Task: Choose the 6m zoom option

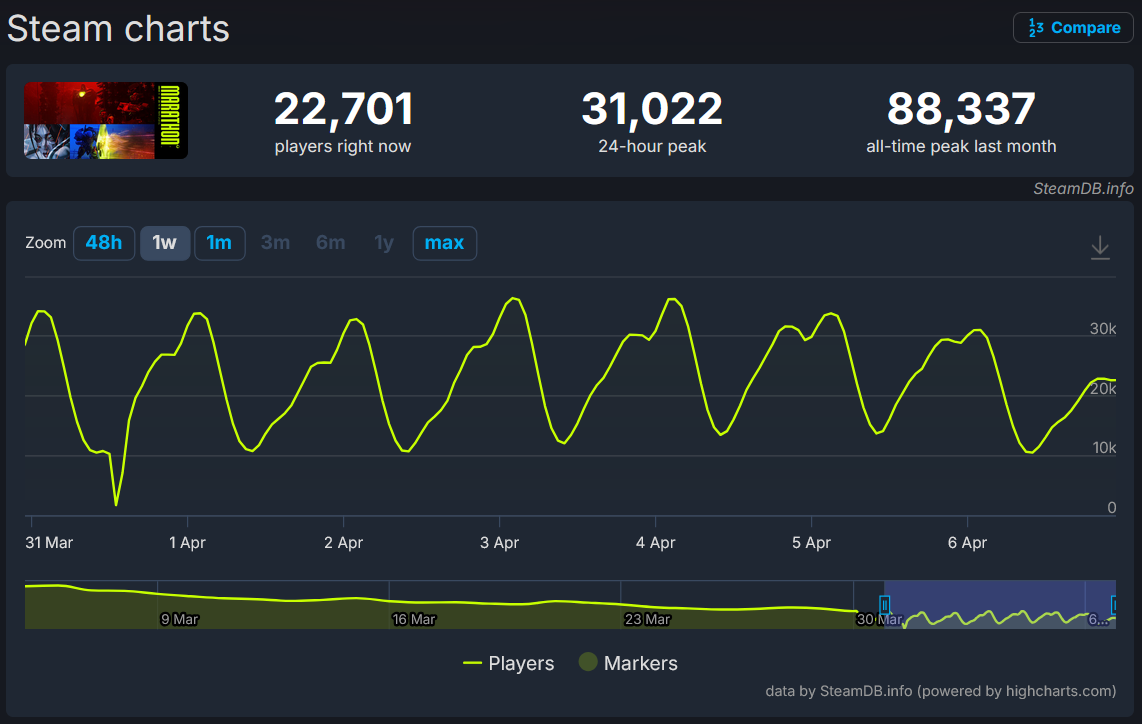Action: (331, 243)
